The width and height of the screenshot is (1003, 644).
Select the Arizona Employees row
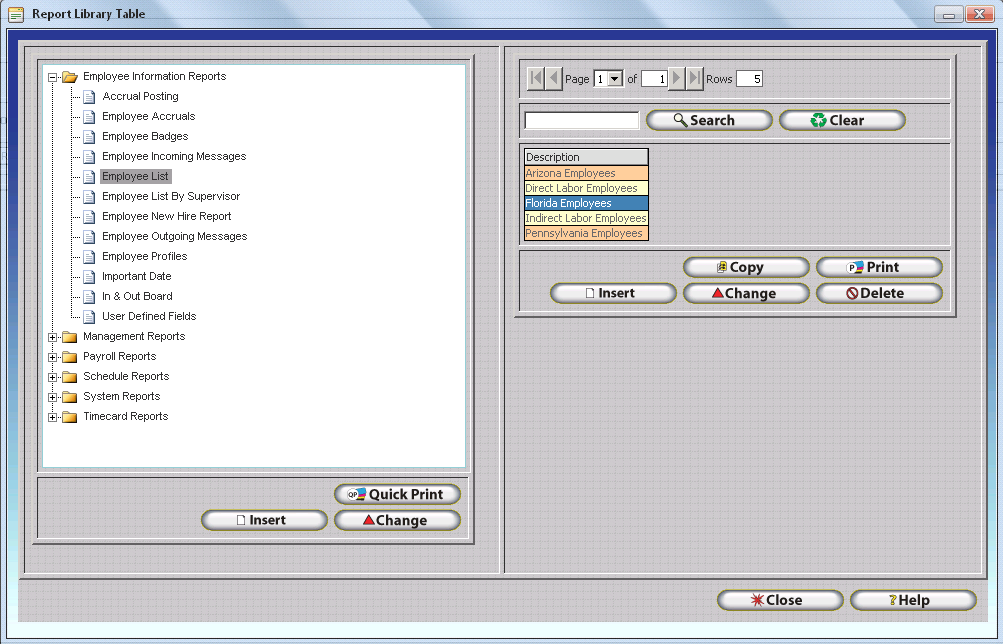click(586, 173)
